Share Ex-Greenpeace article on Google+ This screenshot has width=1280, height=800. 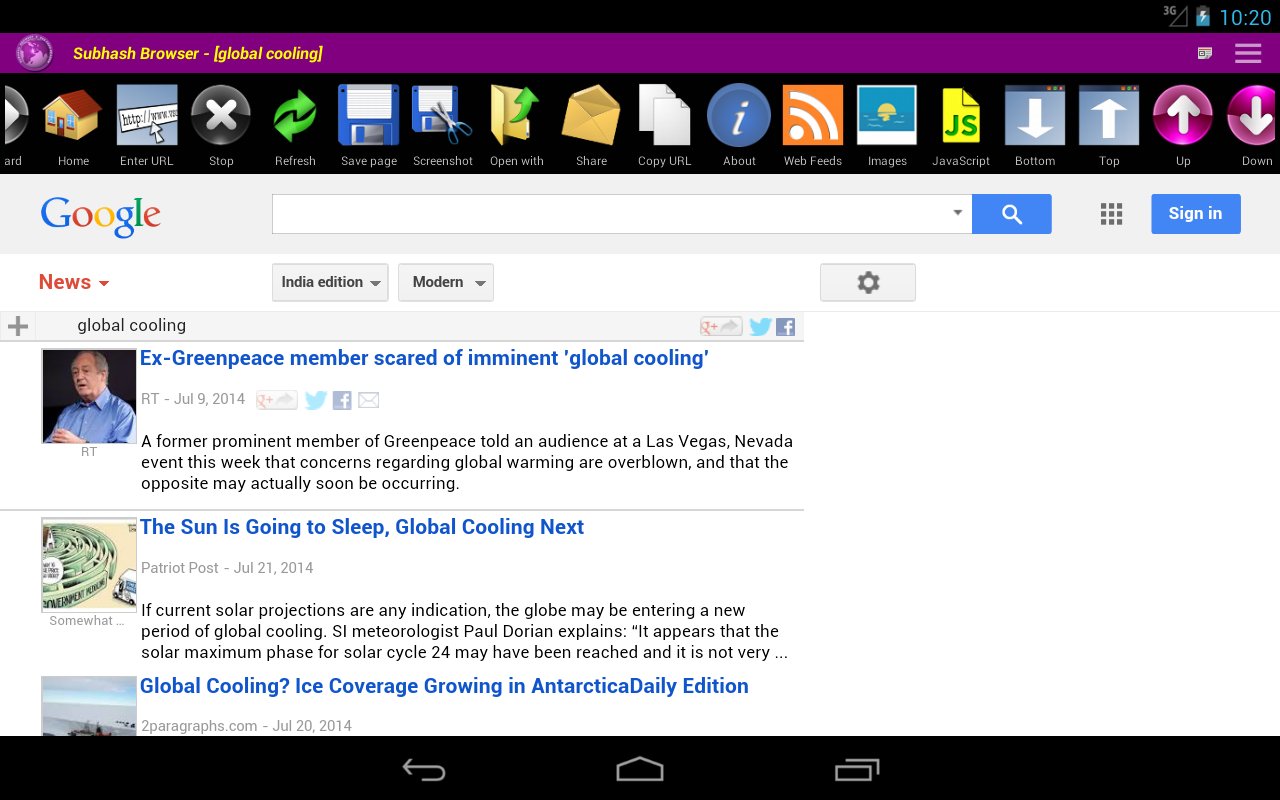click(x=276, y=400)
